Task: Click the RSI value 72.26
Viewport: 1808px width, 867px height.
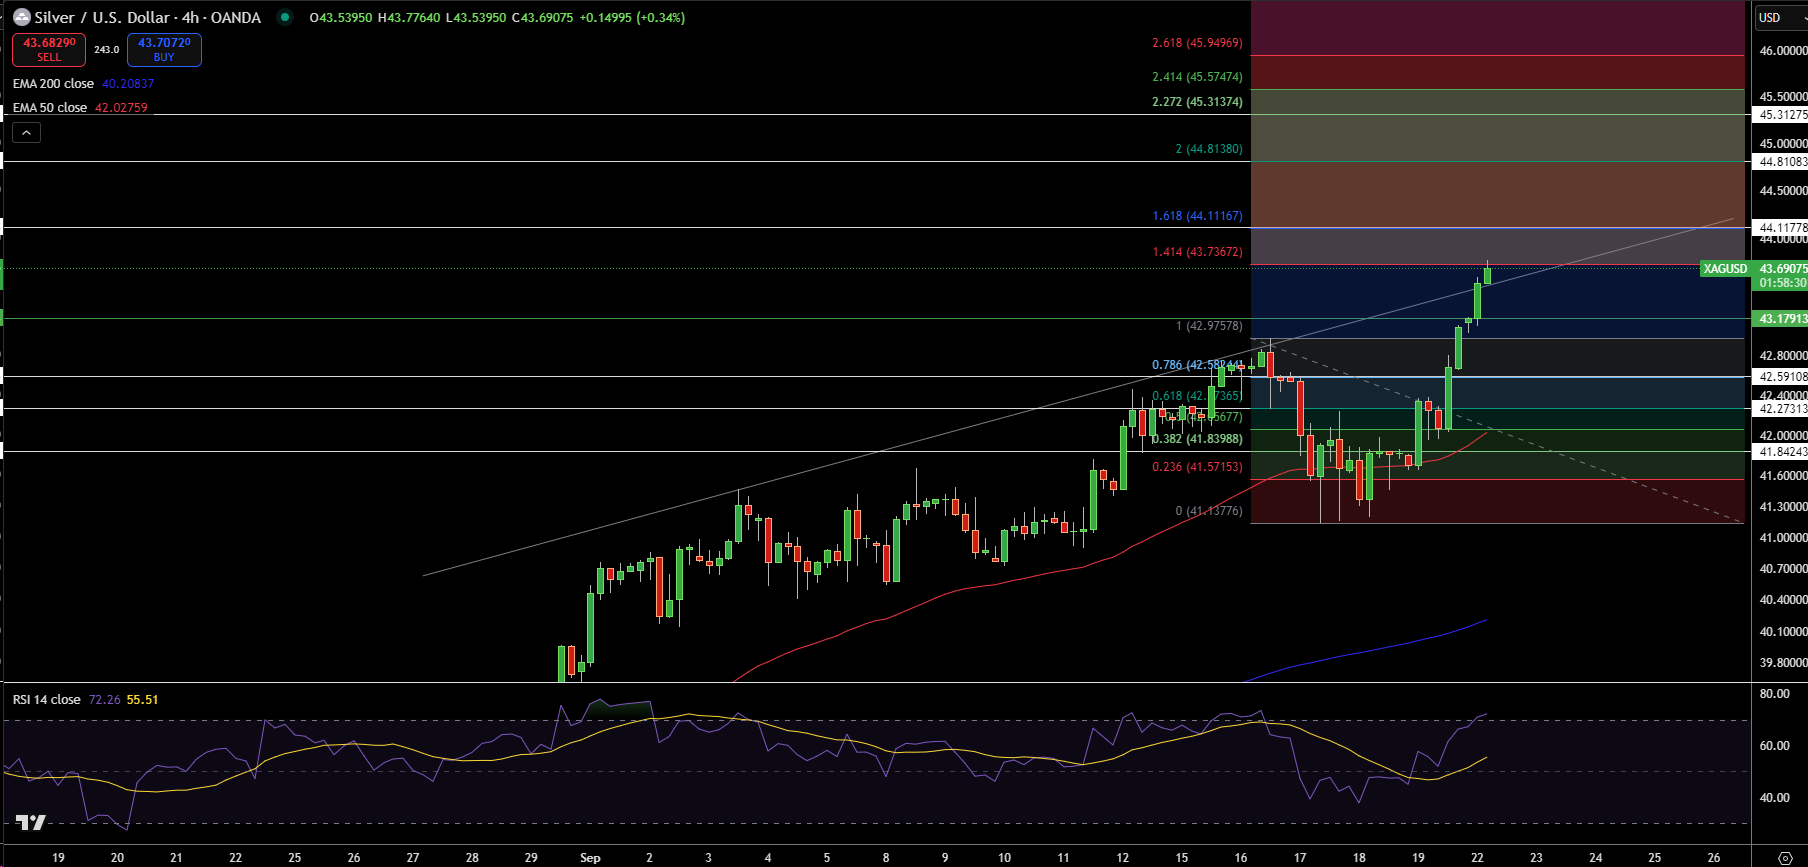Action: coord(104,699)
